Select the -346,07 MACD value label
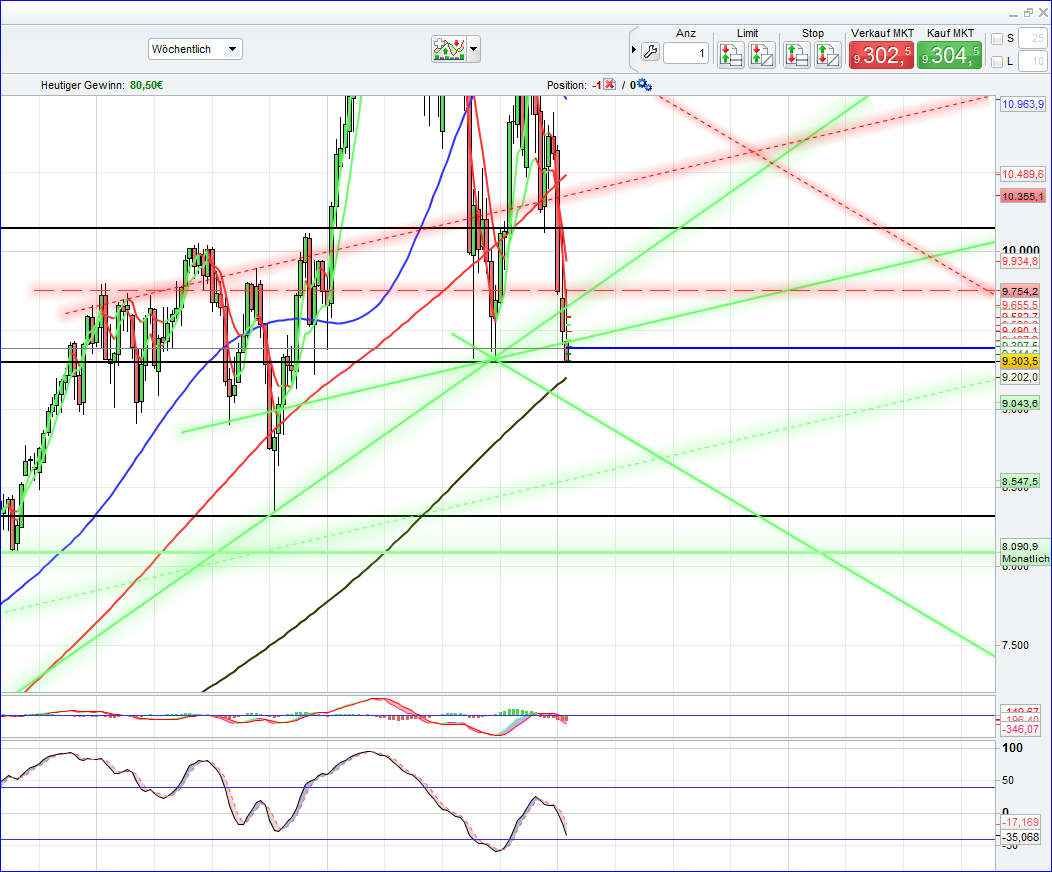The height and width of the screenshot is (872, 1052). tap(1020, 729)
